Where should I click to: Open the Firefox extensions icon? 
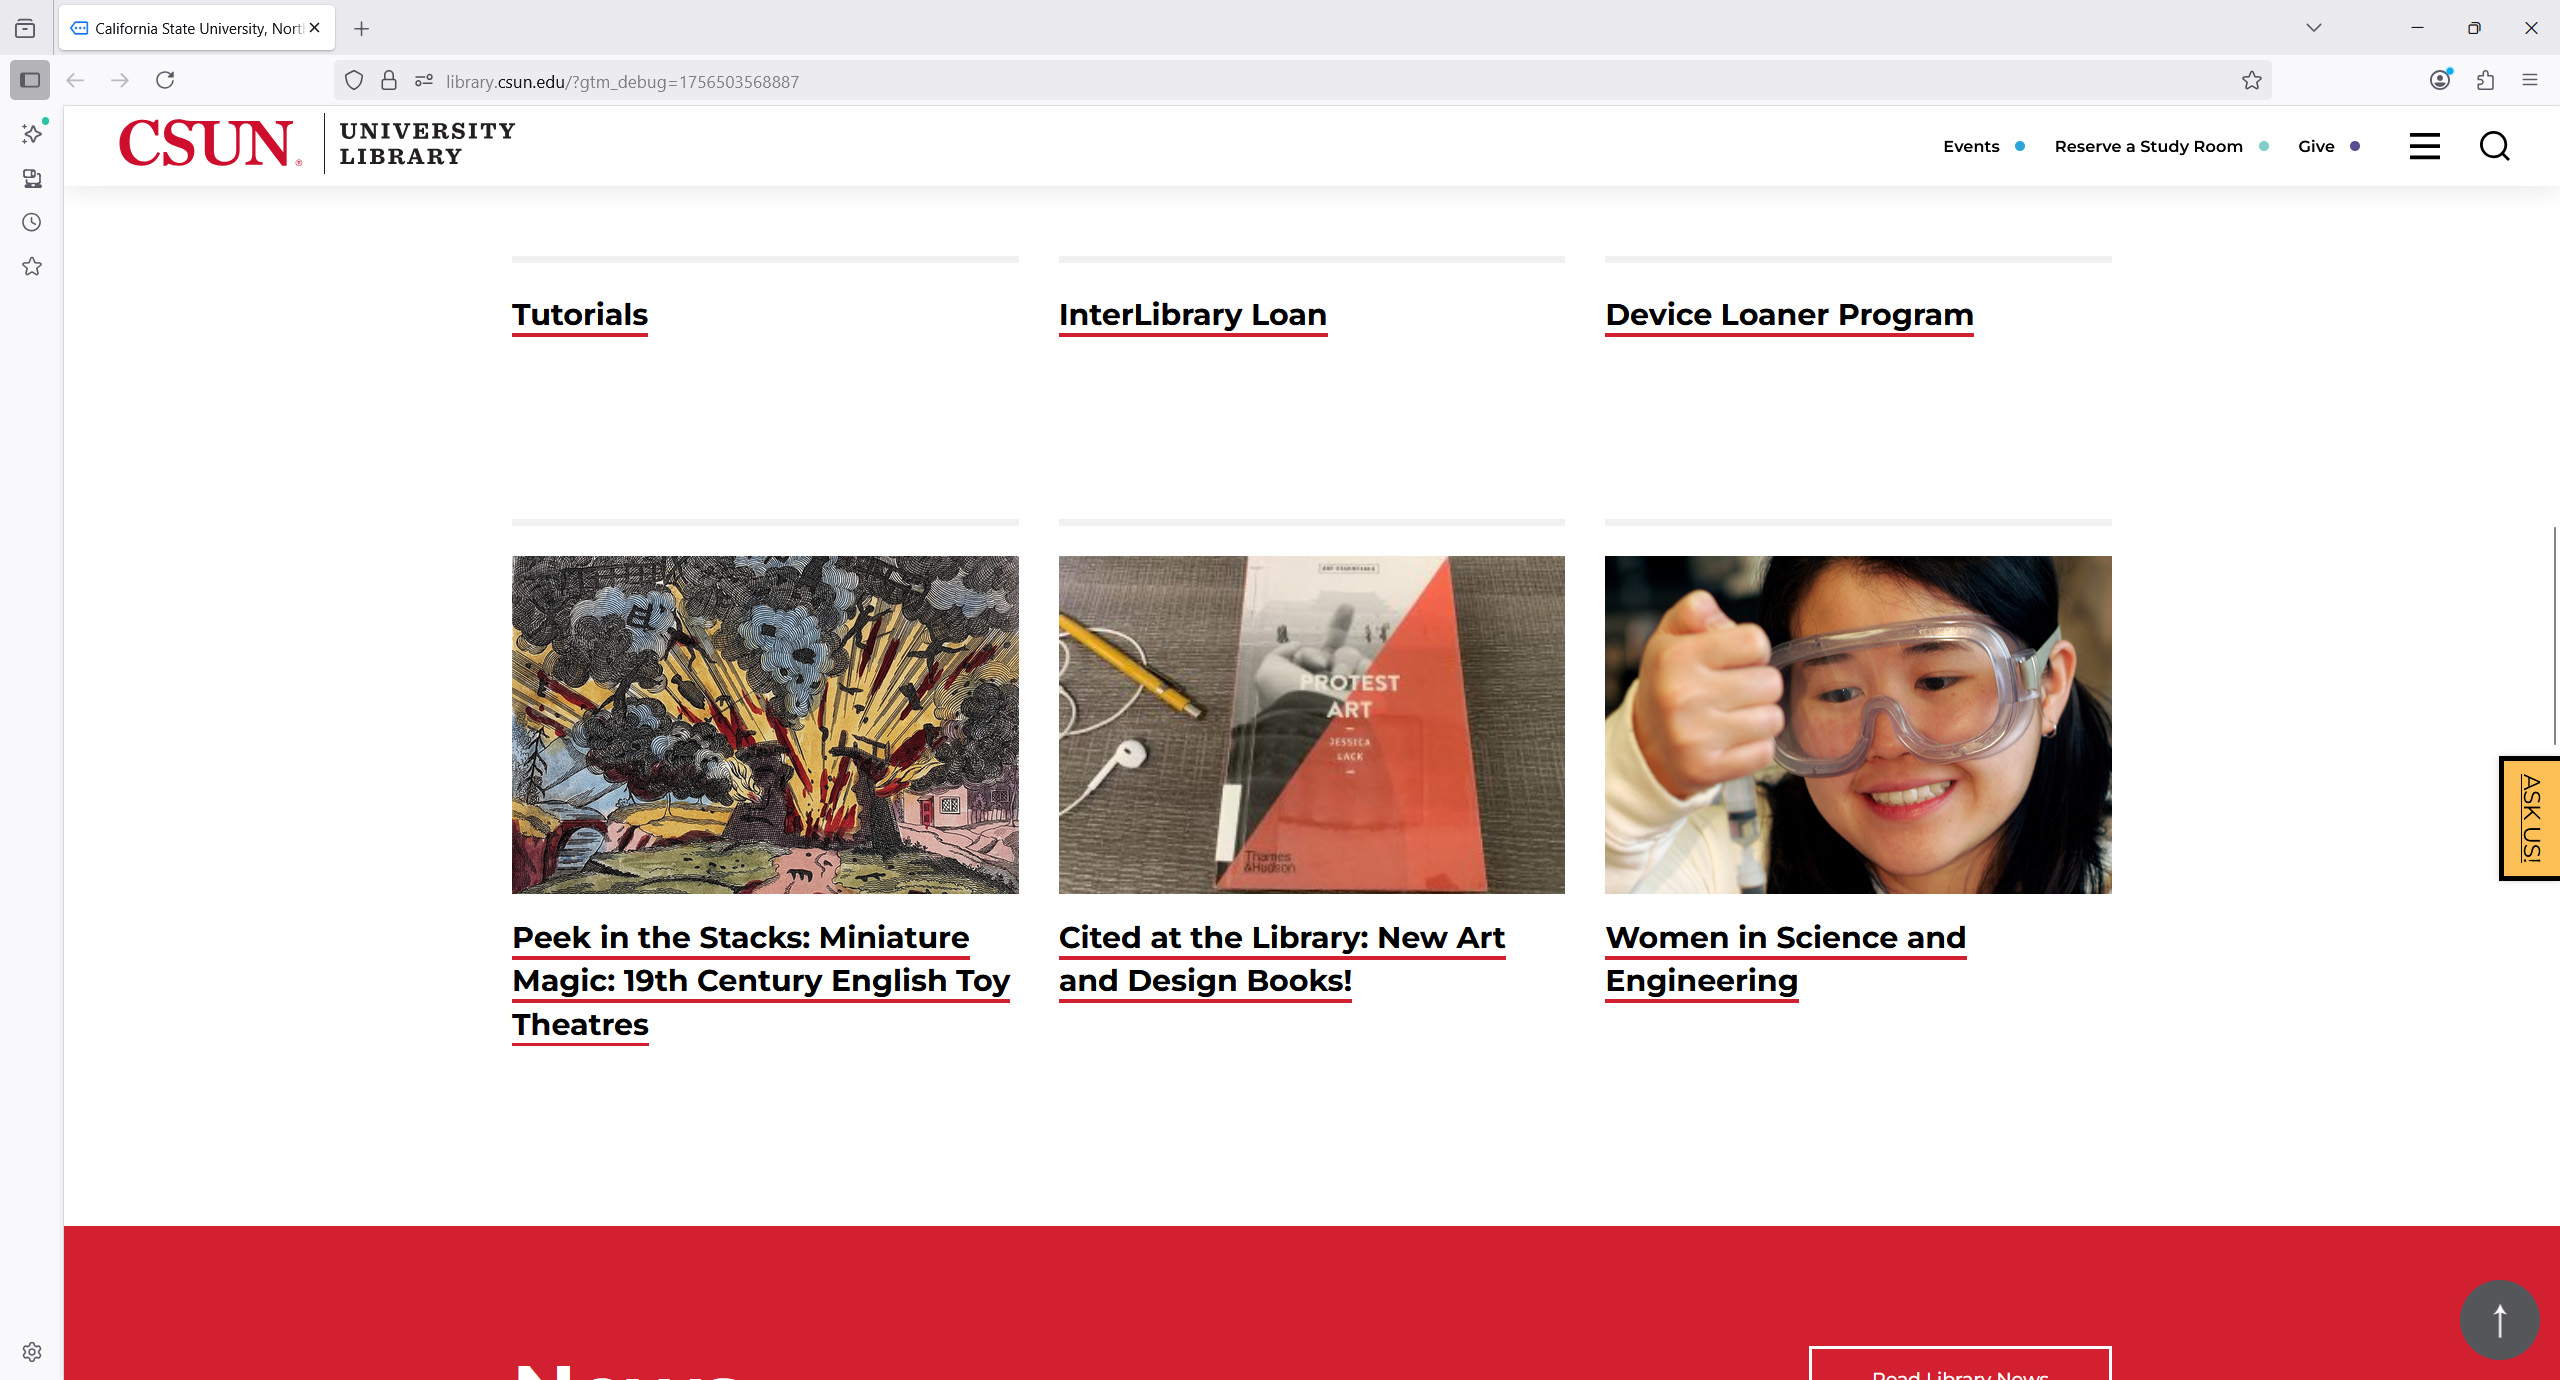[2485, 80]
